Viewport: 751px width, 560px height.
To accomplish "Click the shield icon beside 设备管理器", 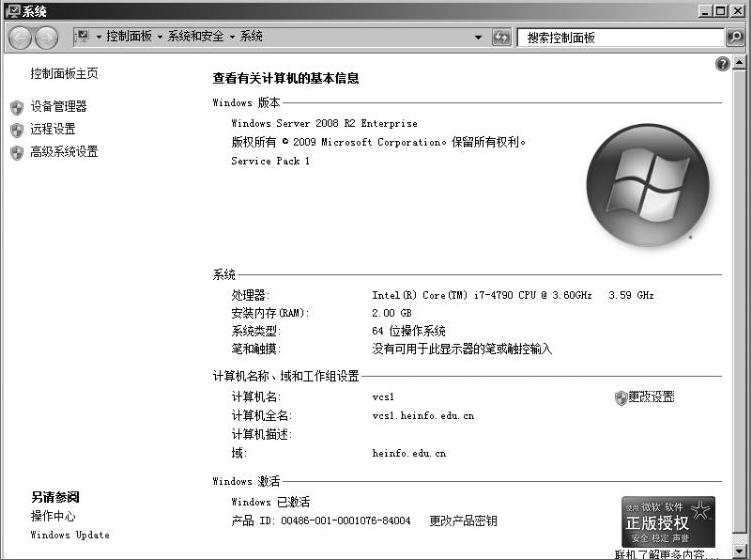I will click(x=17, y=107).
